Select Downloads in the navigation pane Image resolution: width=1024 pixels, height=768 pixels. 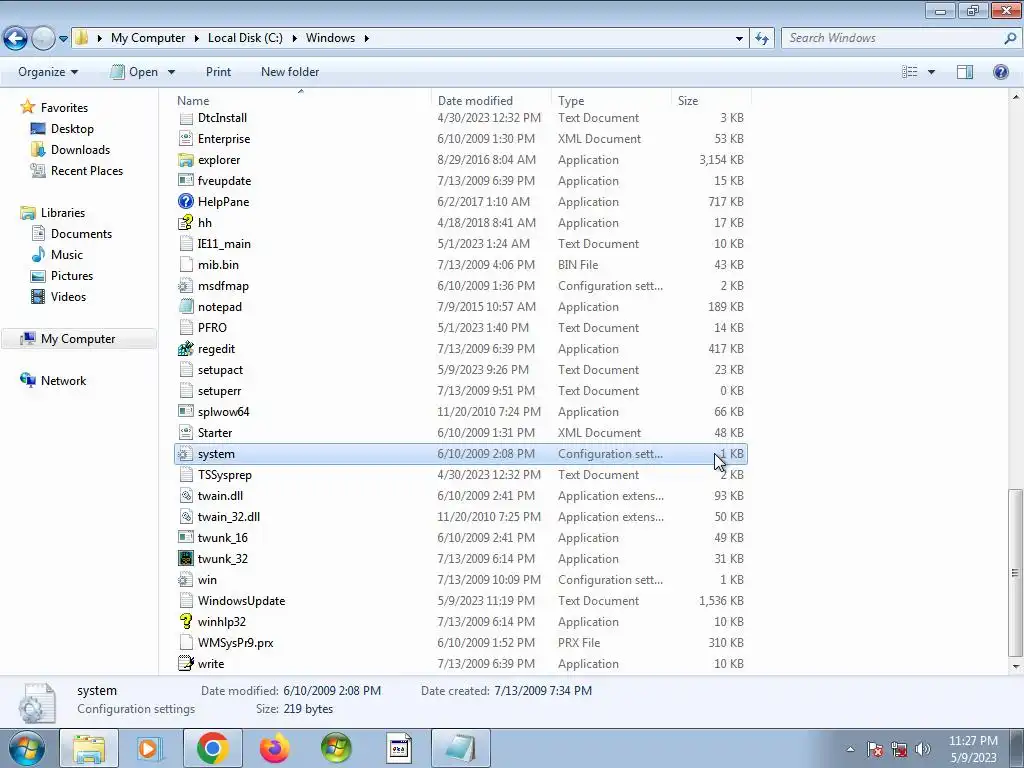[x=80, y=150]
